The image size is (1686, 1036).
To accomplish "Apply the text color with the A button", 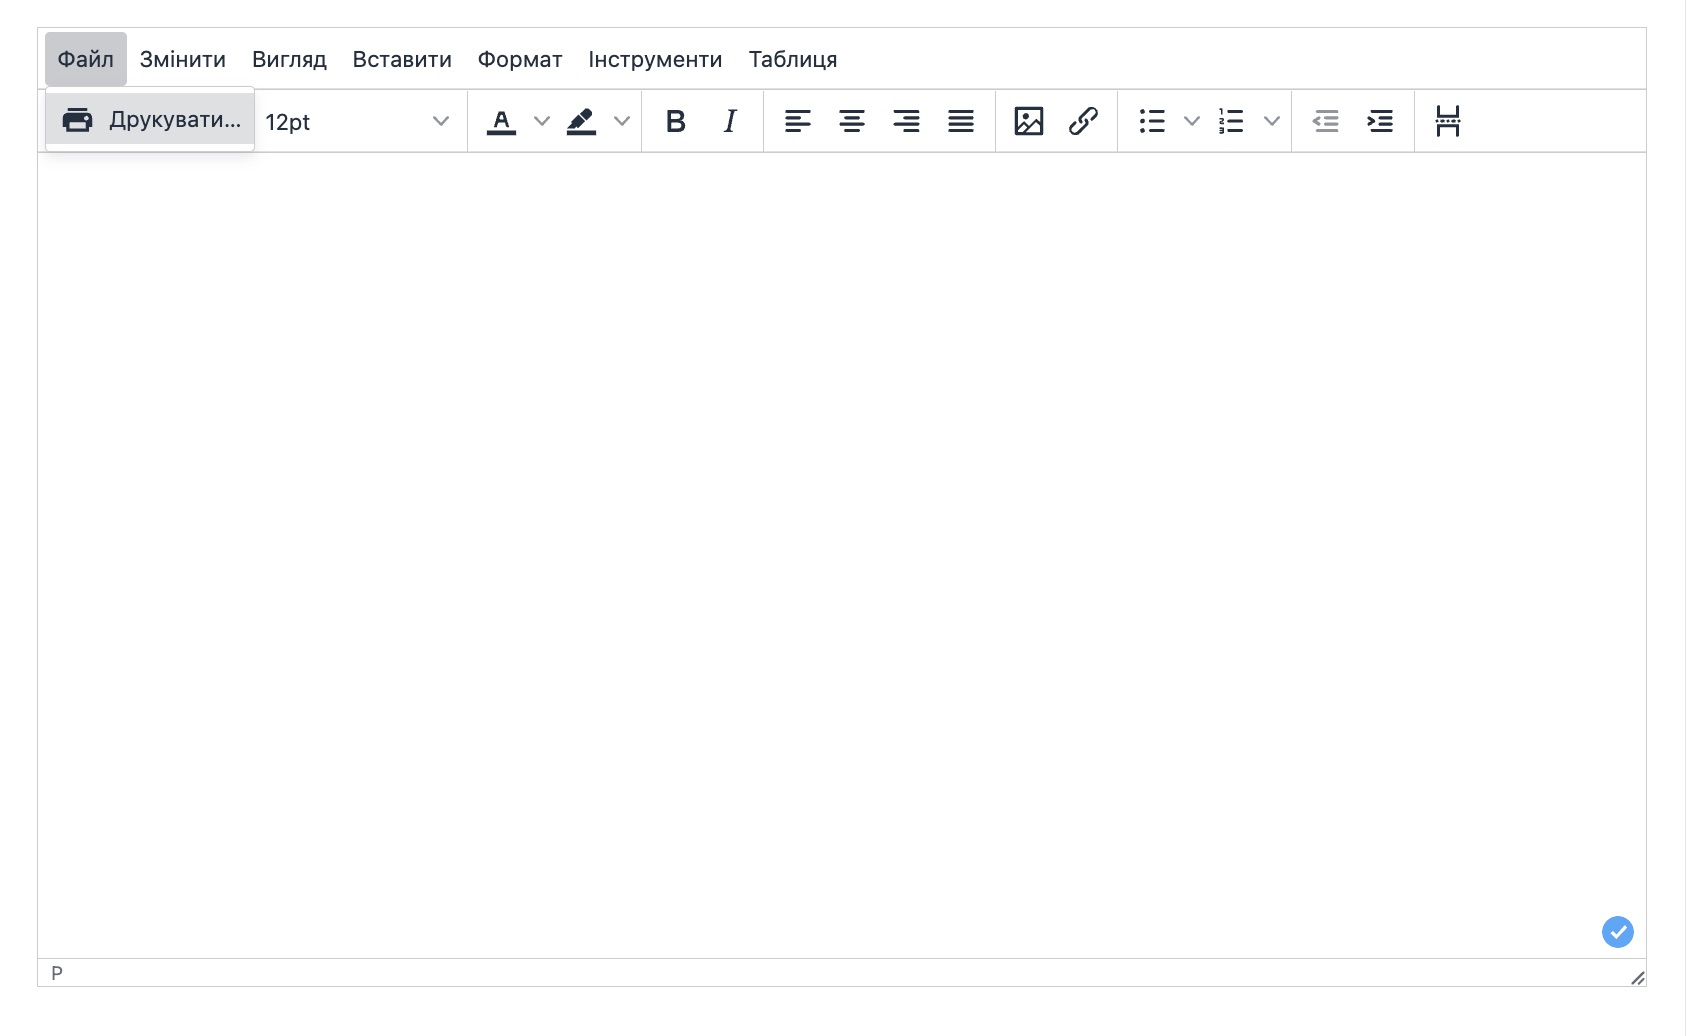I will 501,121.
